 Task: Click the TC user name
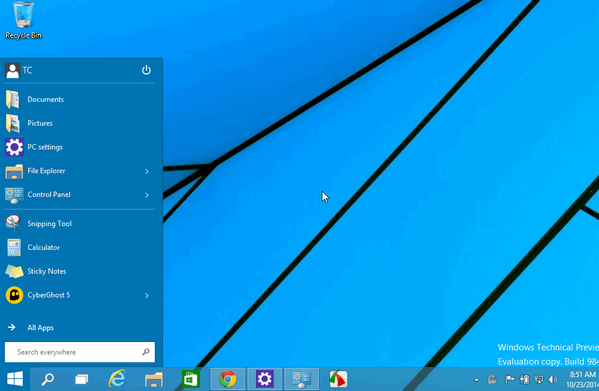pyautogui.click(x=28, y=70)
